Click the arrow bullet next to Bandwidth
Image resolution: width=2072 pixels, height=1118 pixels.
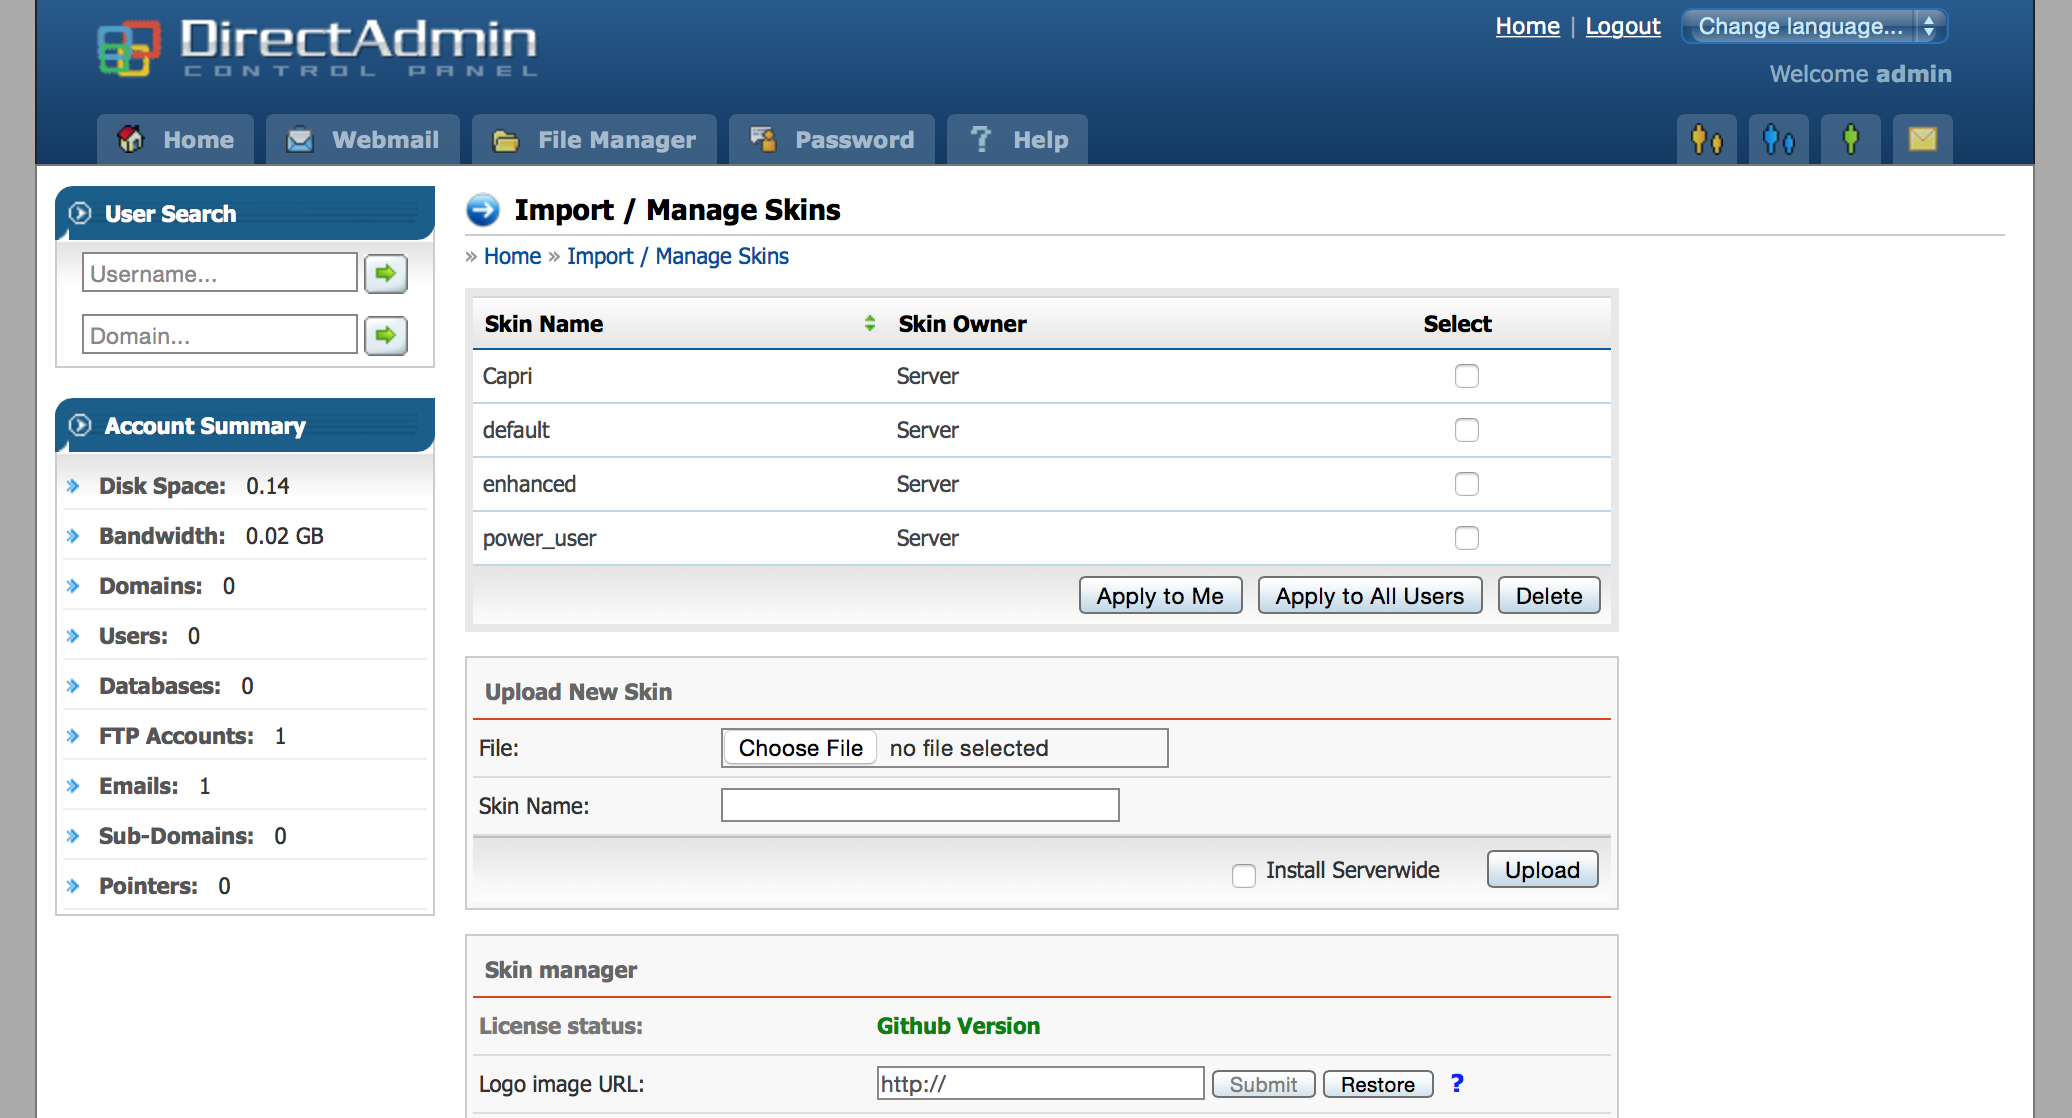73,536
